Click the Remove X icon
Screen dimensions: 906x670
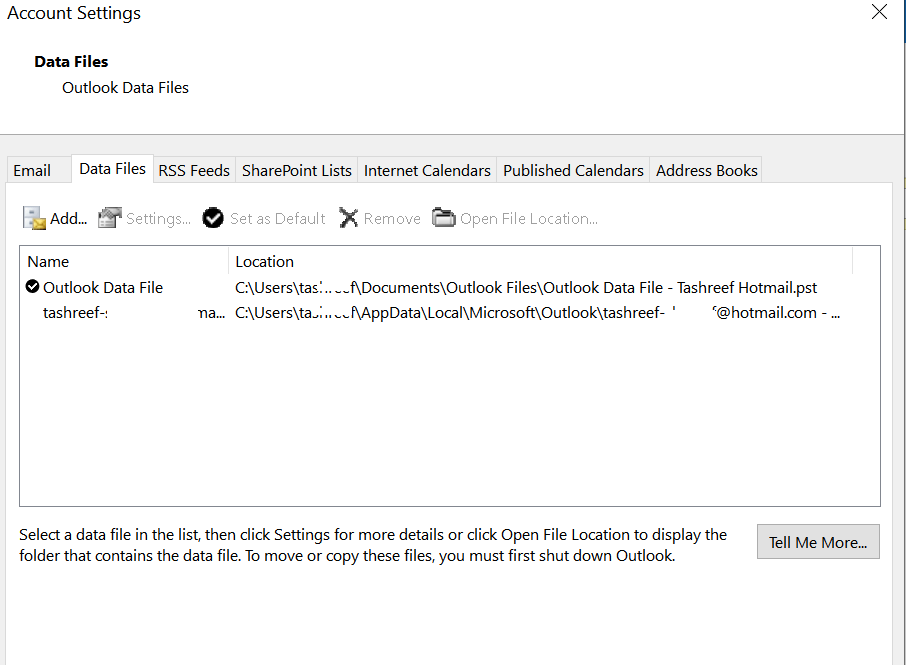[x=348, y=218]
